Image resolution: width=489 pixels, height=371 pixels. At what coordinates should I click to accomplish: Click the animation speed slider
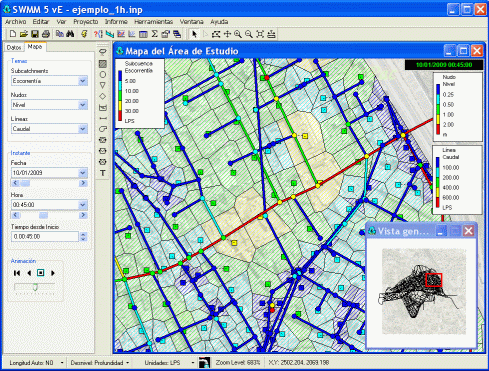35,287
